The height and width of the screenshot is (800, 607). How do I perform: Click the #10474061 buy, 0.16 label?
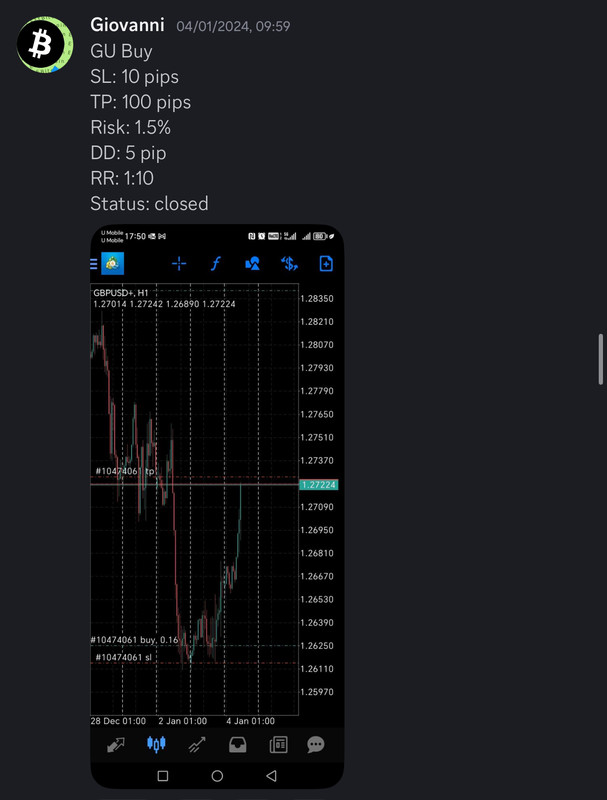(135, 640)
